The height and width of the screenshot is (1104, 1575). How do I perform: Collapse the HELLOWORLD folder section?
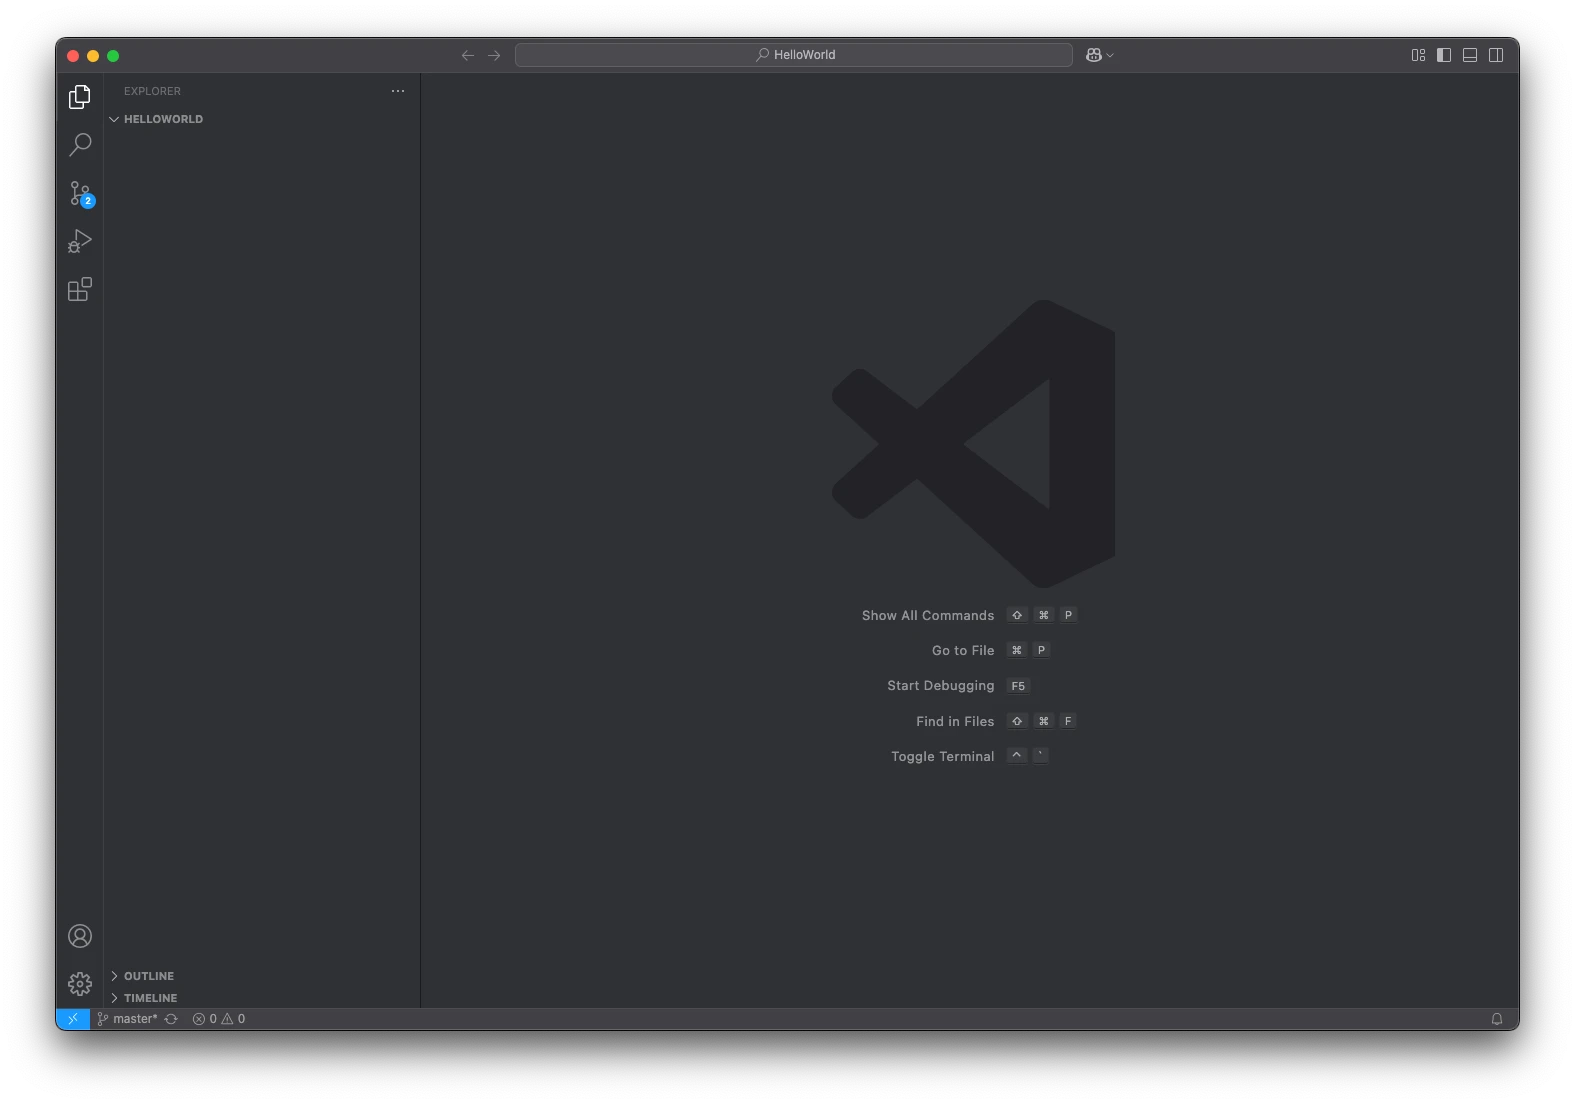click(x=162, y=119)
